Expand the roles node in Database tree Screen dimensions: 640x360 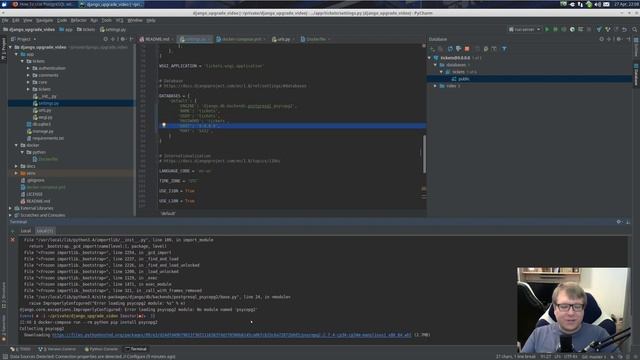click(x=435, y=86)
